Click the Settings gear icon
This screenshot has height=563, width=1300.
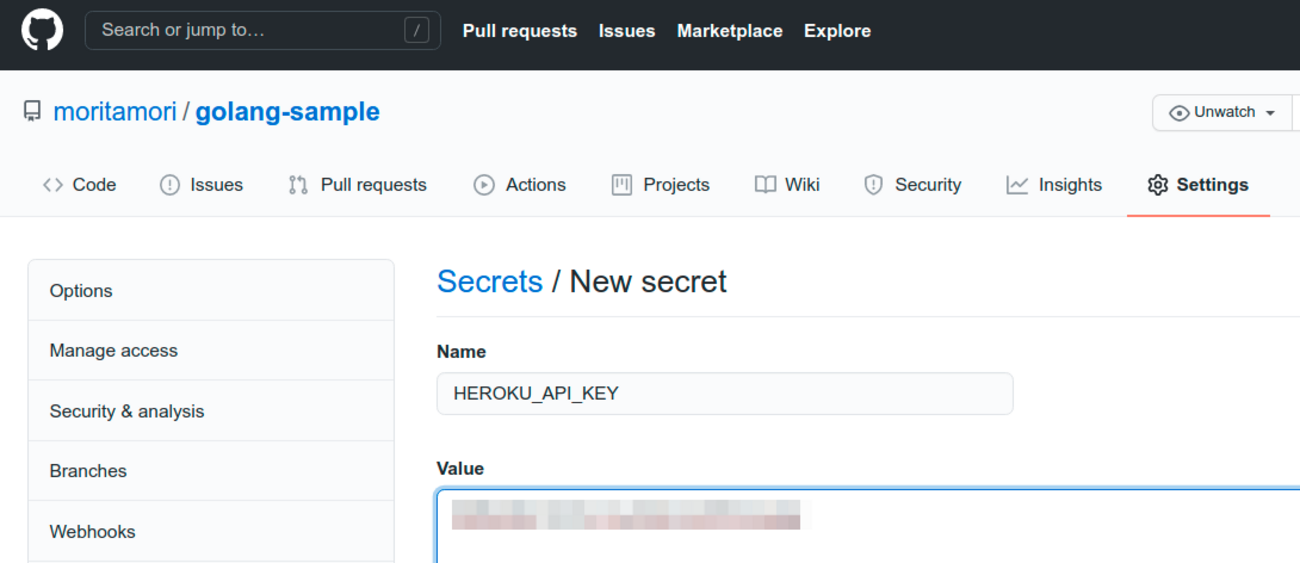(1158, 185)
